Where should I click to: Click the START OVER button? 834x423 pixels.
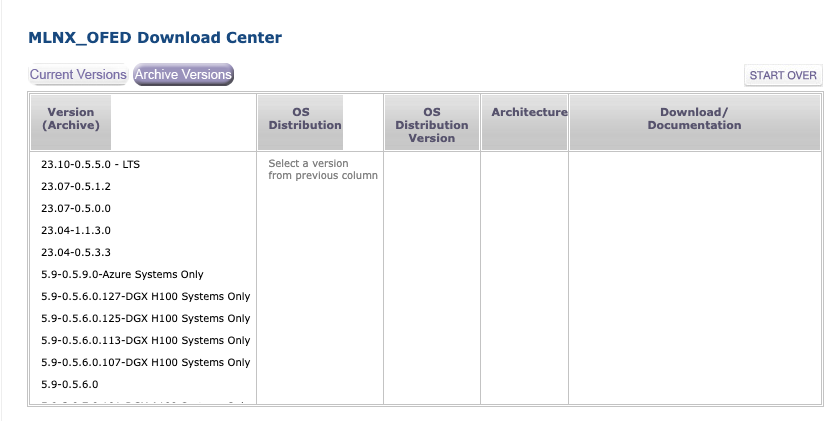[783, 76]
